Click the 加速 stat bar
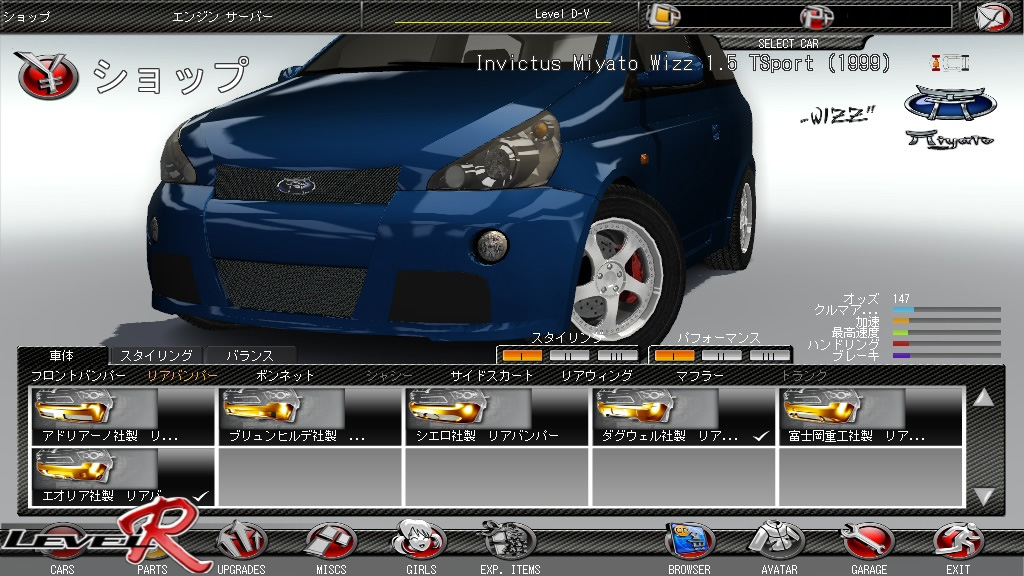This screenshot has height=576, width=1024. 946,321
